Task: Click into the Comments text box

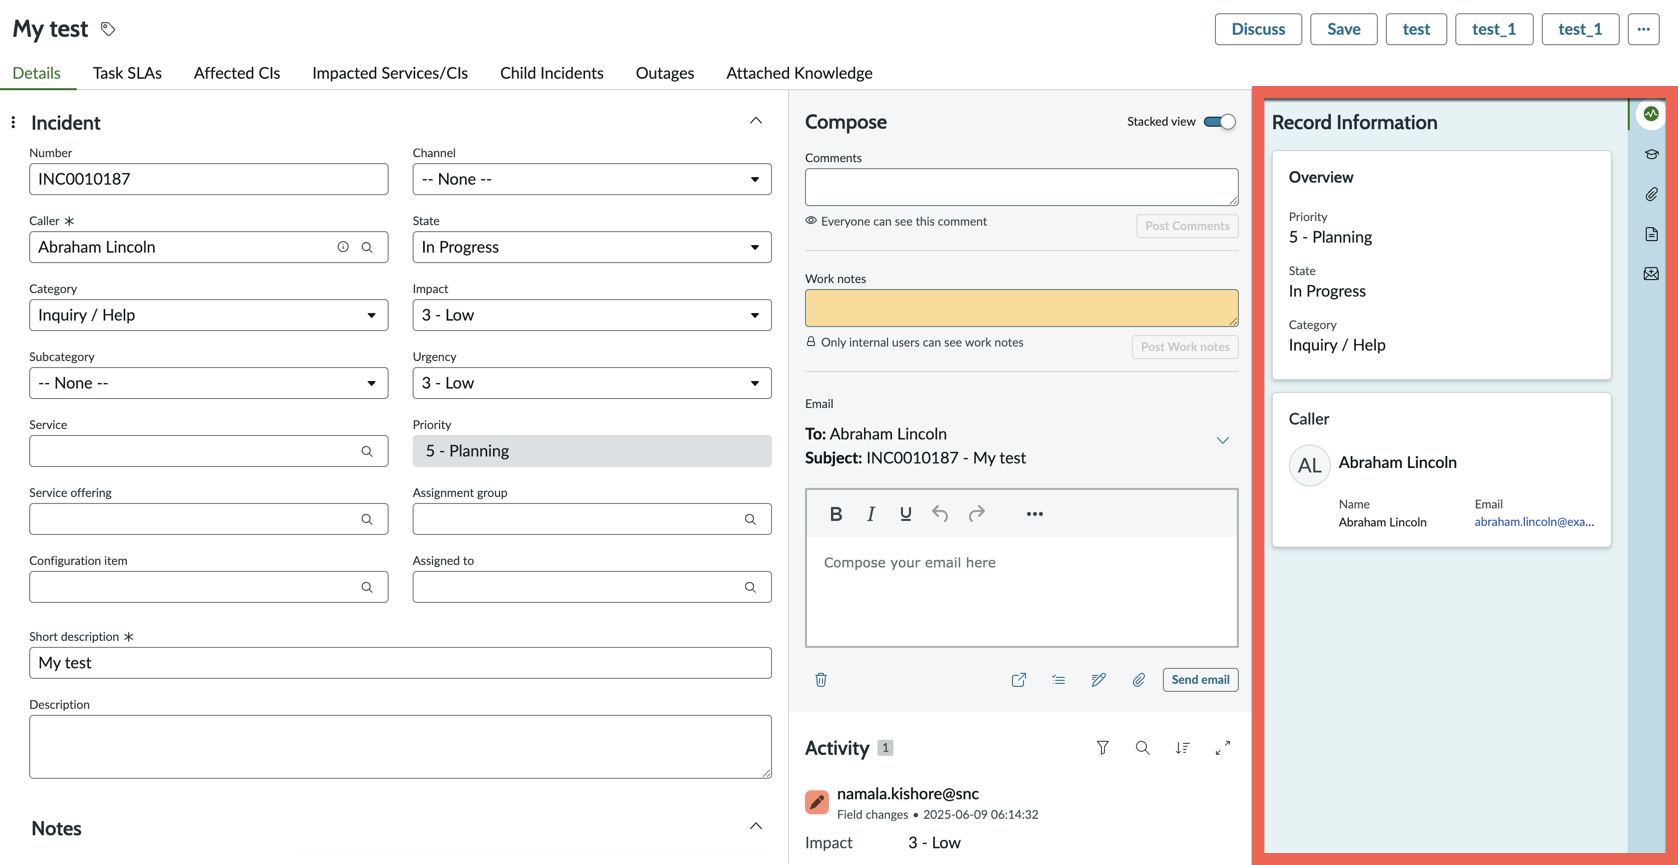Action: pyautogui.click(x=1022, y=187)
